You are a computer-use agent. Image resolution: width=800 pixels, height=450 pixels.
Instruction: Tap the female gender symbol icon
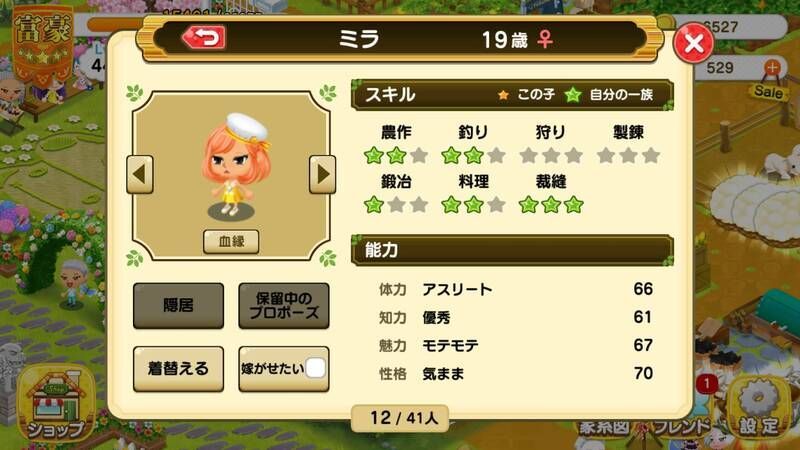[545, 39]
